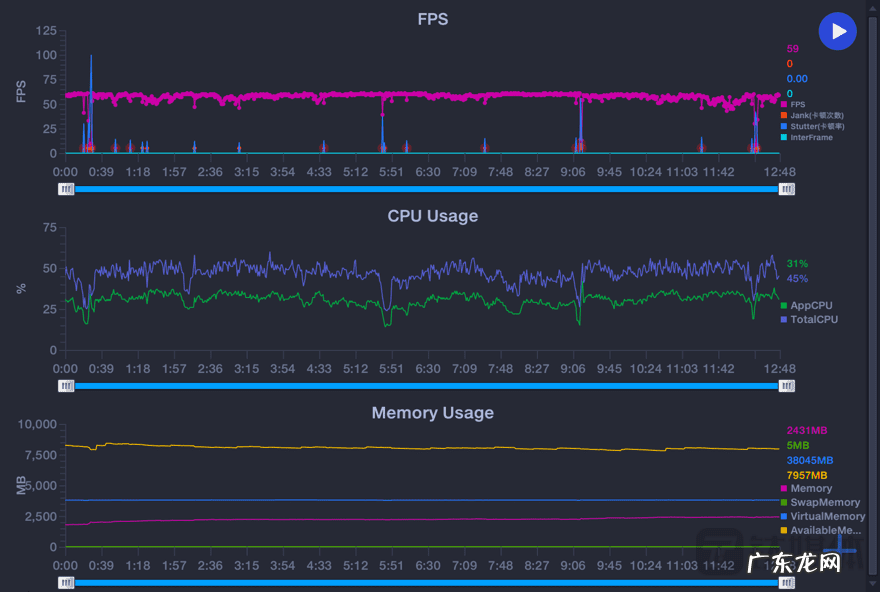Click the 6:30 label on CPU time axis

point(428,369)
